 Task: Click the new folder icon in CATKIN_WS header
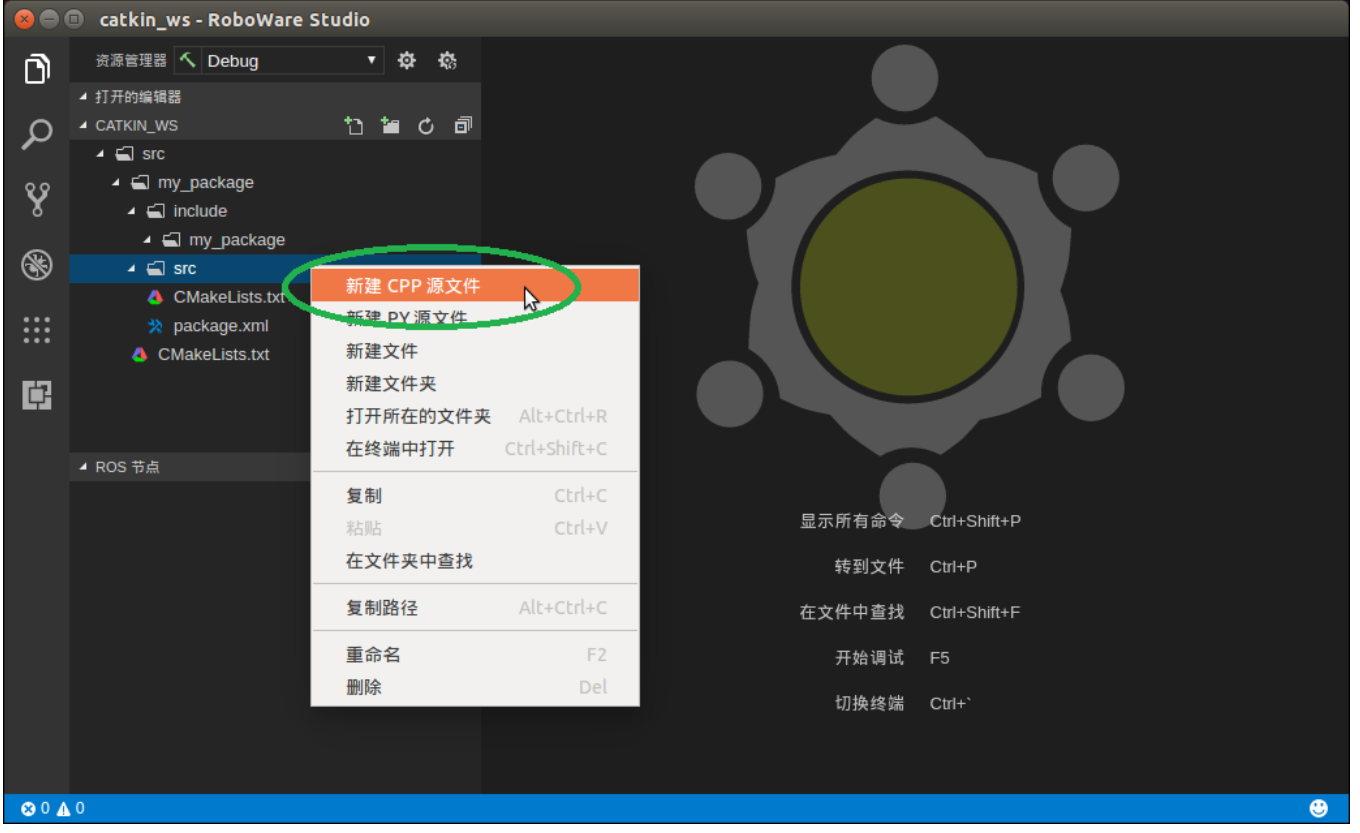click(x=390, y=126)
